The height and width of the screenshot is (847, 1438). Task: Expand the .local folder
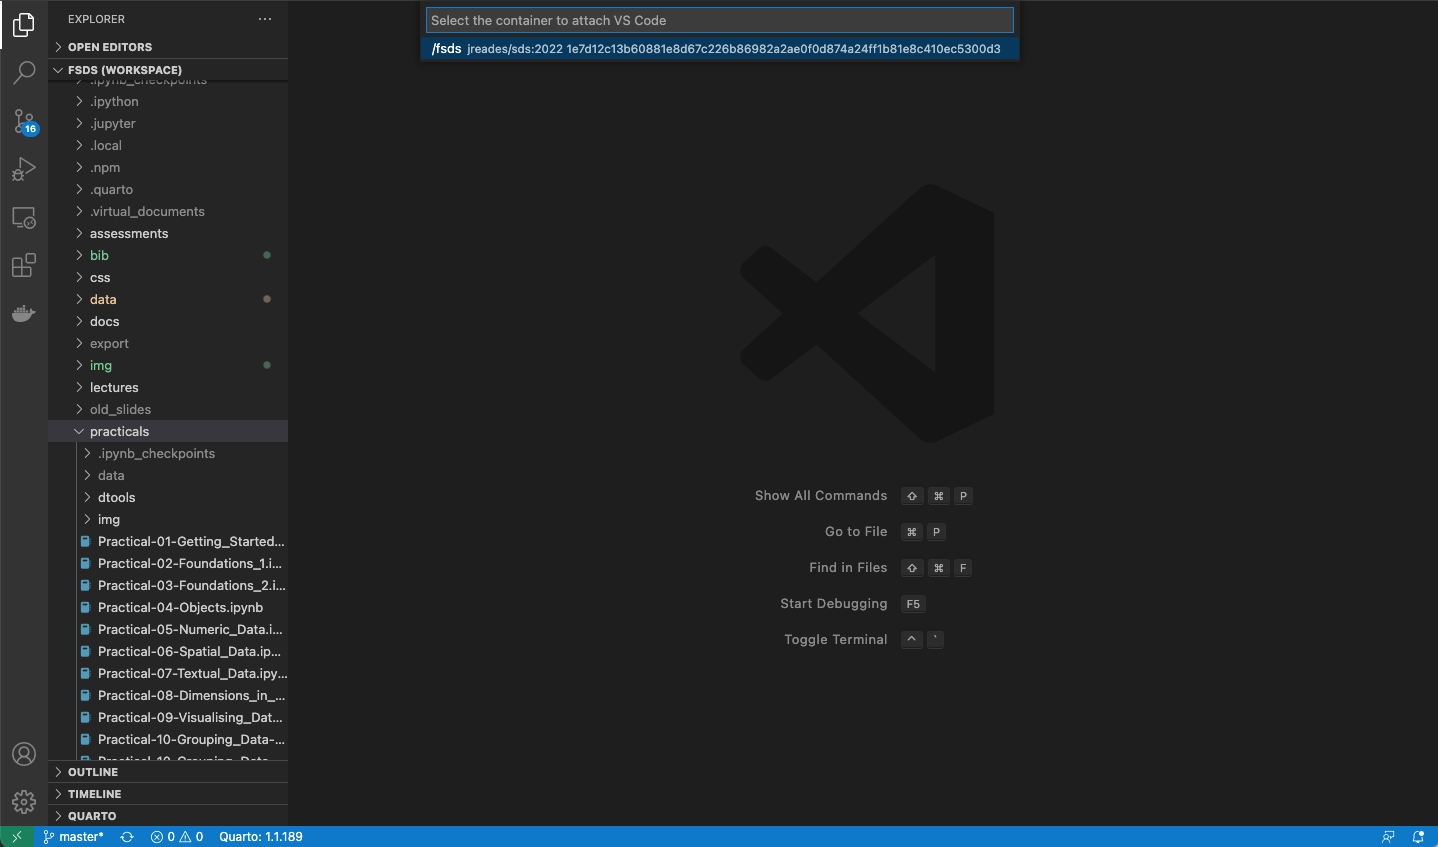click(x=168, y=146)
